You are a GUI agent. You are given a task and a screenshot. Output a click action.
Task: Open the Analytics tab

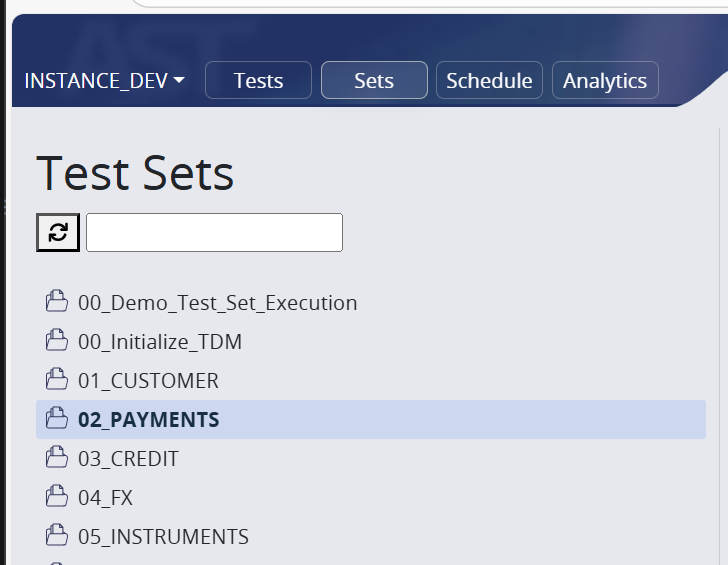[605, 80]
